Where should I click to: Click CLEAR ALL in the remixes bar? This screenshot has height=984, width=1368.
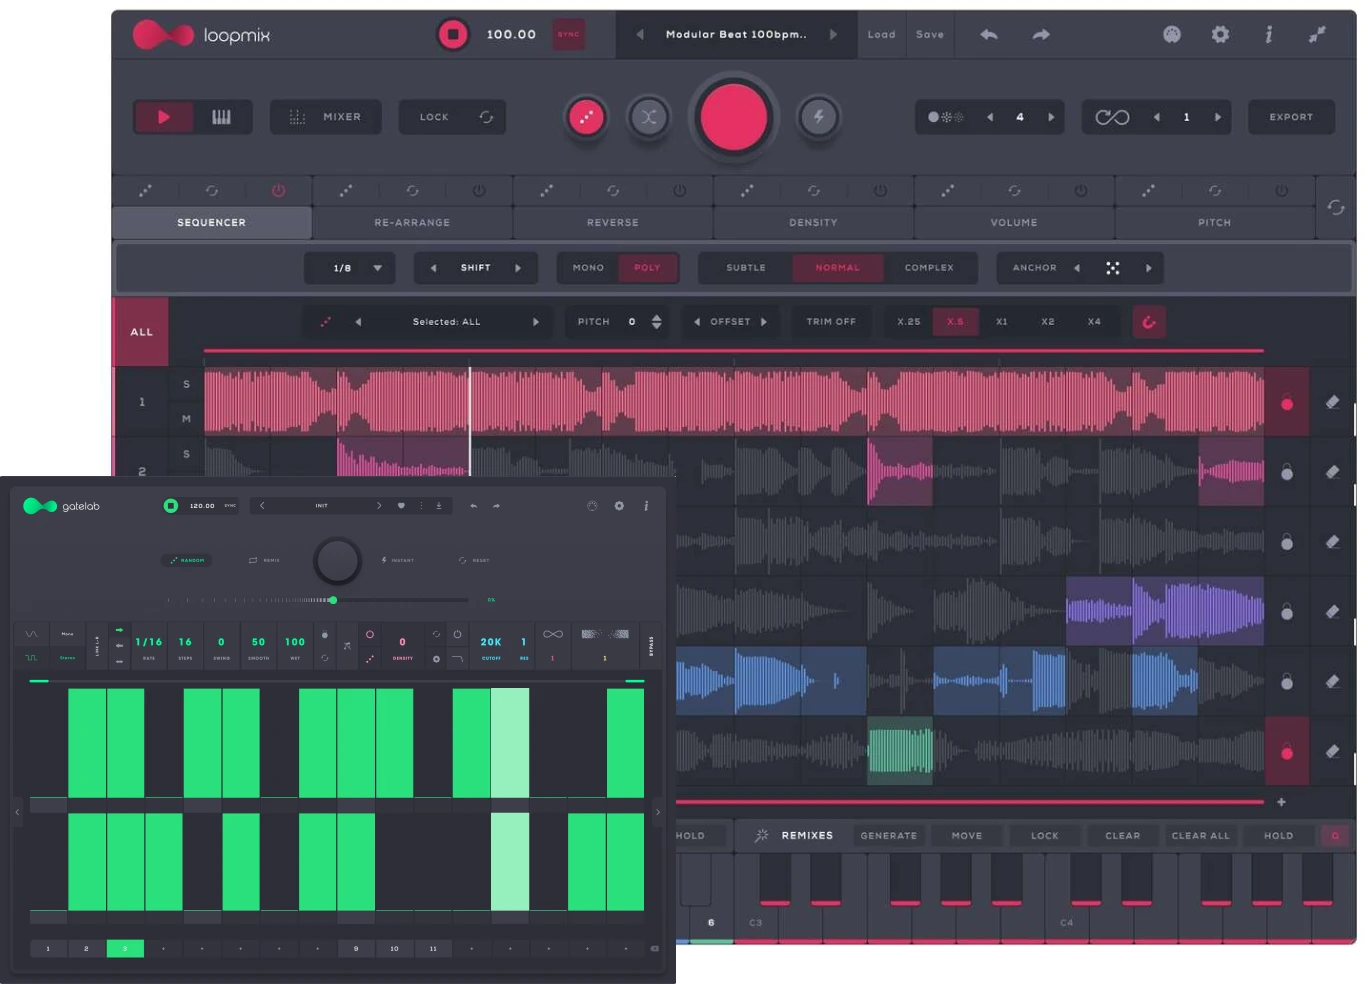1200,836
